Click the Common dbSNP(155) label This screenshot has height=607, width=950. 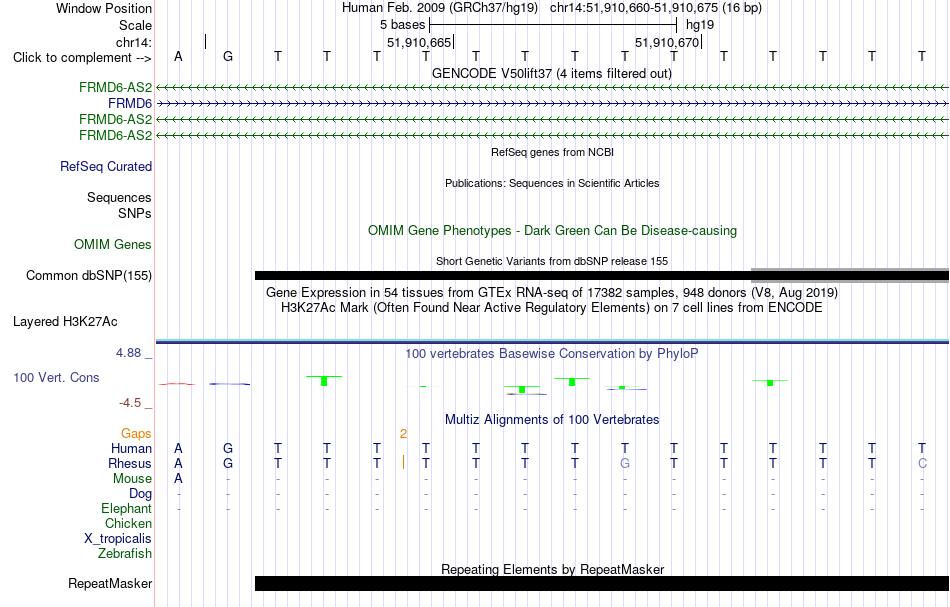[x=88, y=276]
